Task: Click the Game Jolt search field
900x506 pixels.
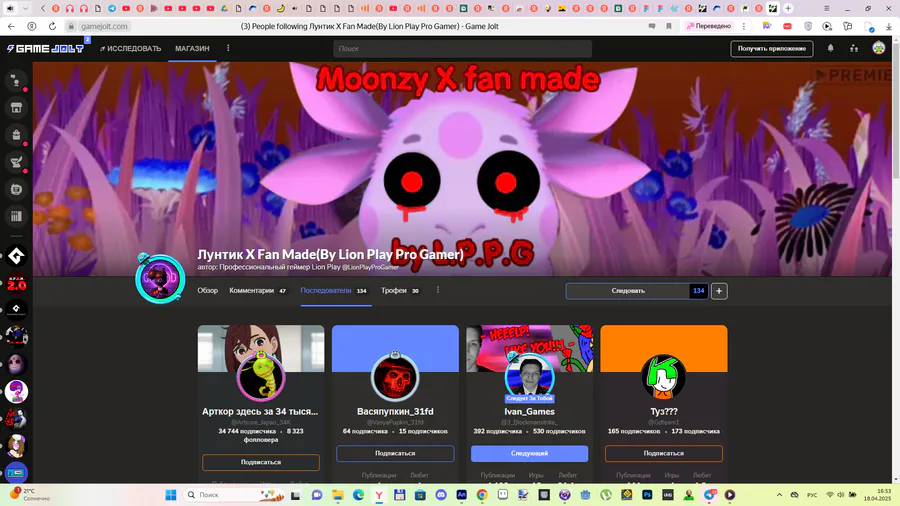Action: pyautogui.click(x=462, y=49)
